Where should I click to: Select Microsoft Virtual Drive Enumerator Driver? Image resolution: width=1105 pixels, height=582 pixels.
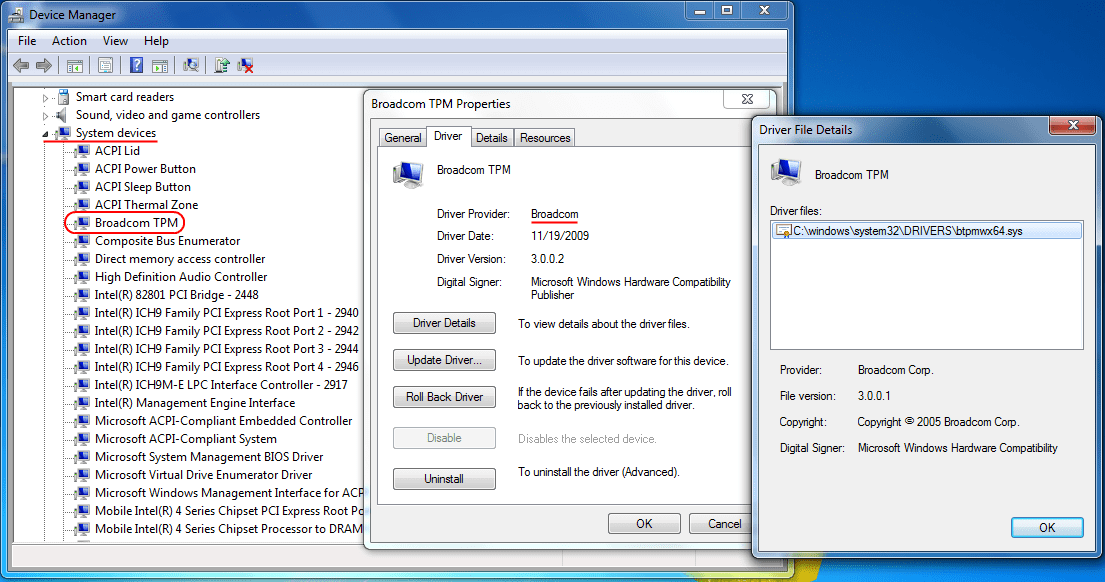tap(203, 475)
